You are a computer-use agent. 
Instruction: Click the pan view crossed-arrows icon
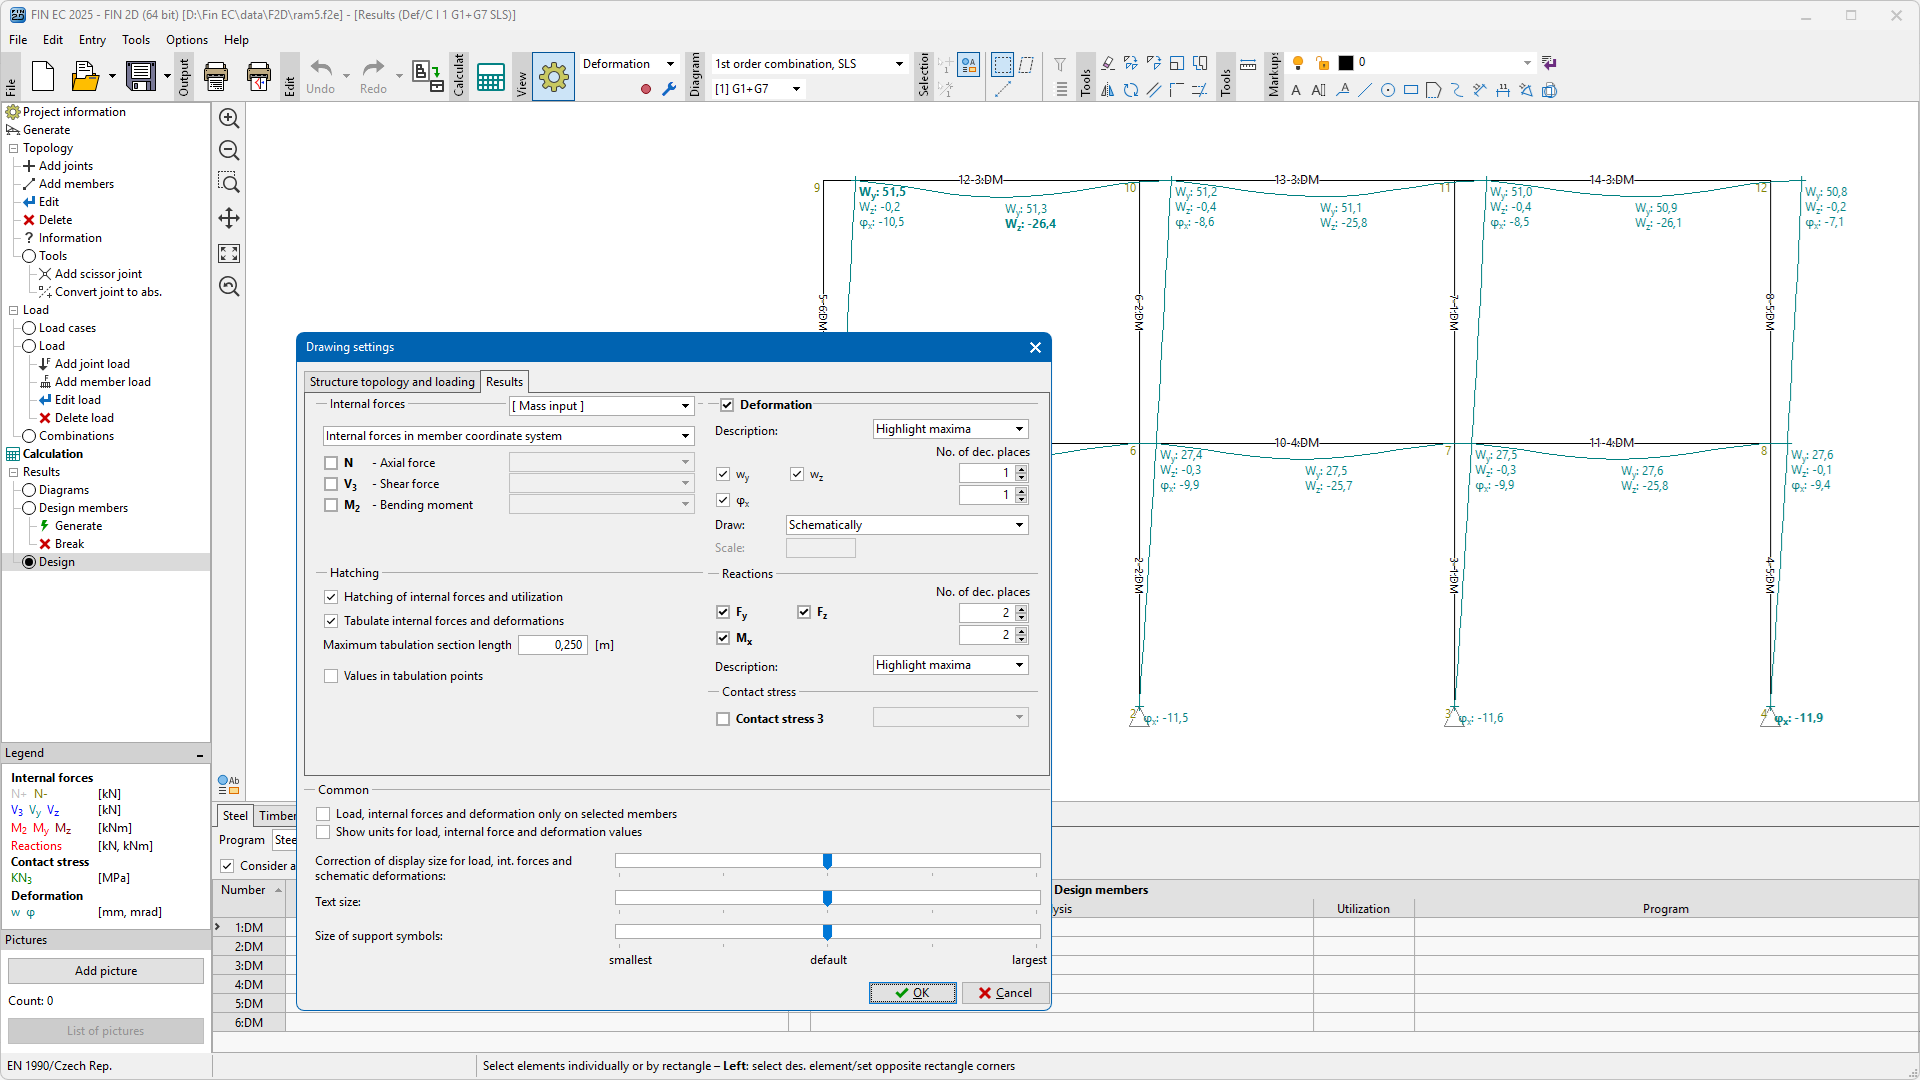pos(229,218)
